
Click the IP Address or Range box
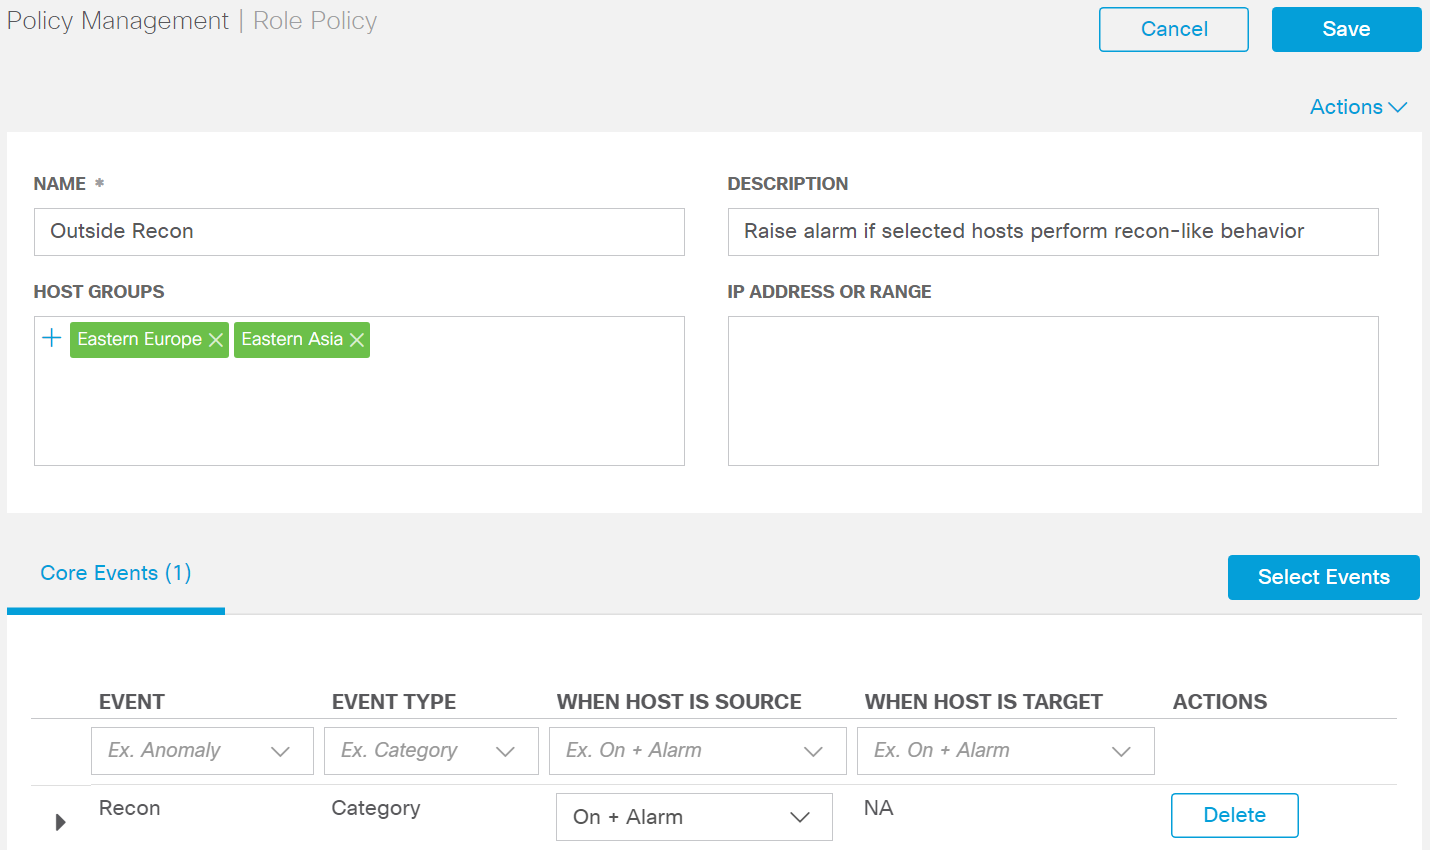coord(1053,391)
